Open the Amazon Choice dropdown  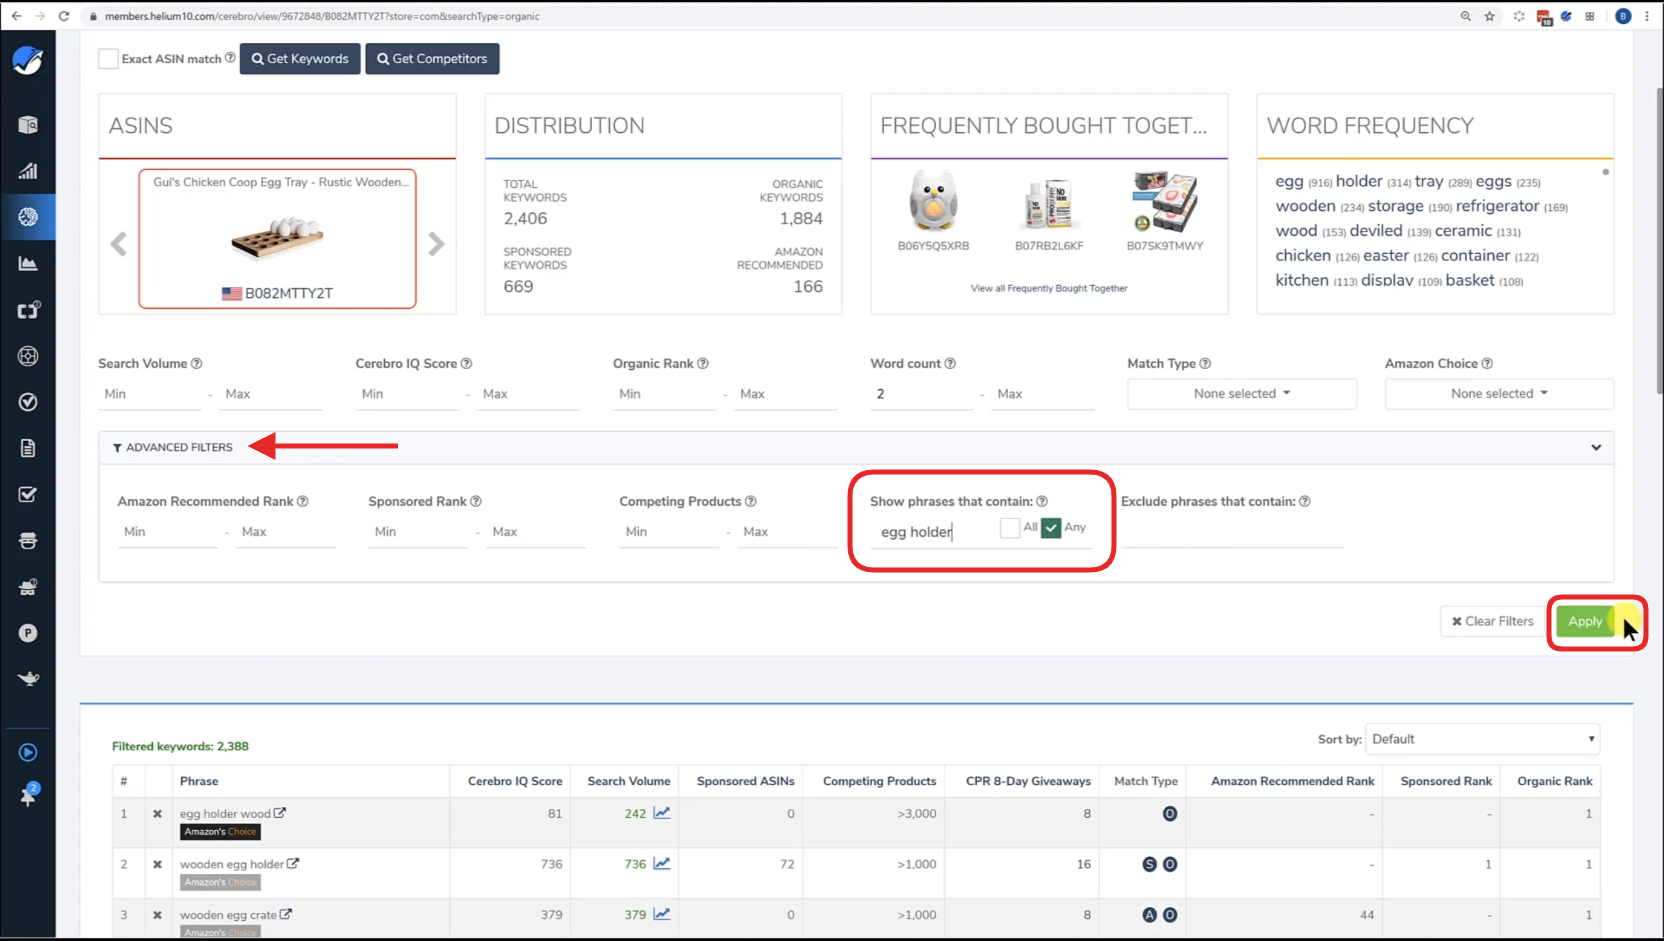1498,394
